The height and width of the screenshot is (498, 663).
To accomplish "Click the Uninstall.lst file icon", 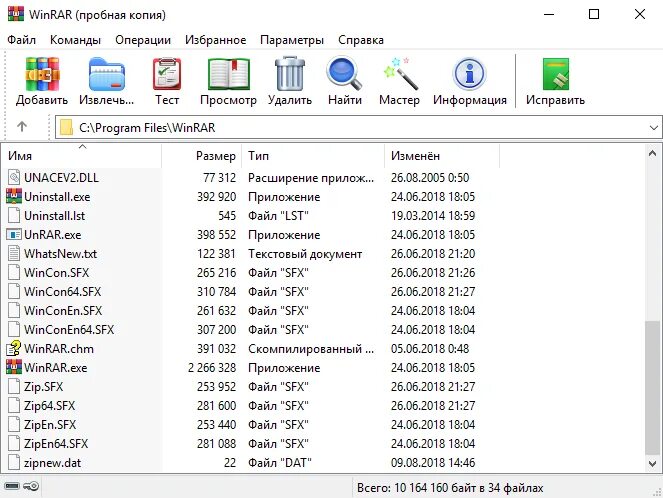I will (14, 215).
